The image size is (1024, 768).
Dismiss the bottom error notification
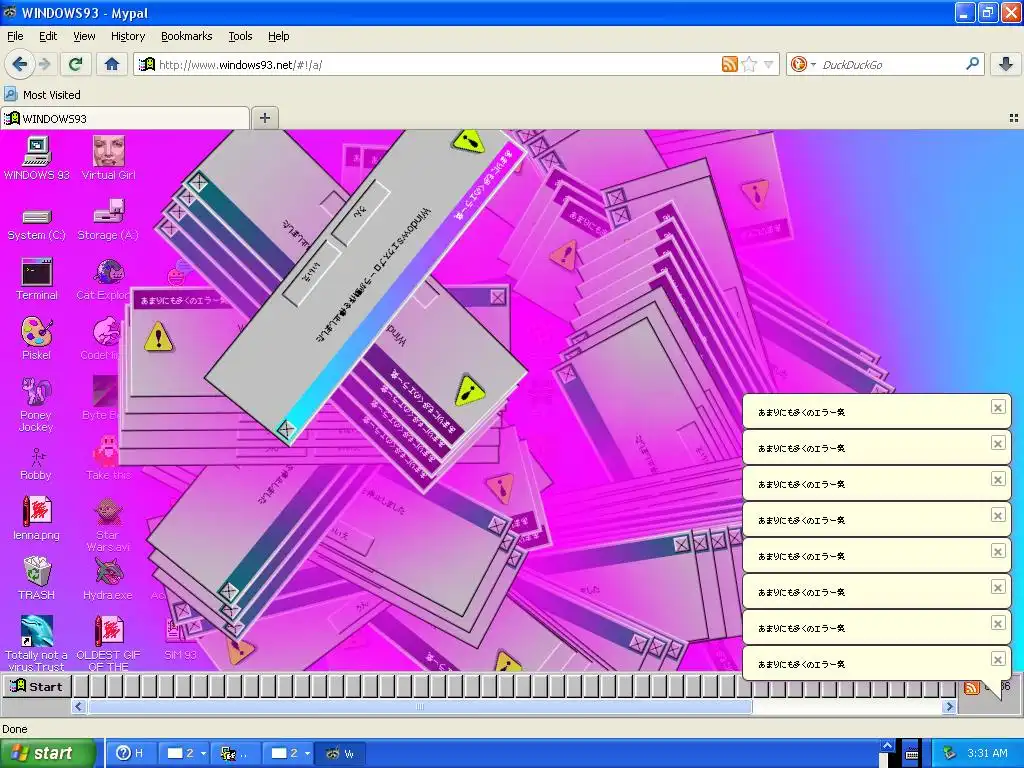point(997,659)
